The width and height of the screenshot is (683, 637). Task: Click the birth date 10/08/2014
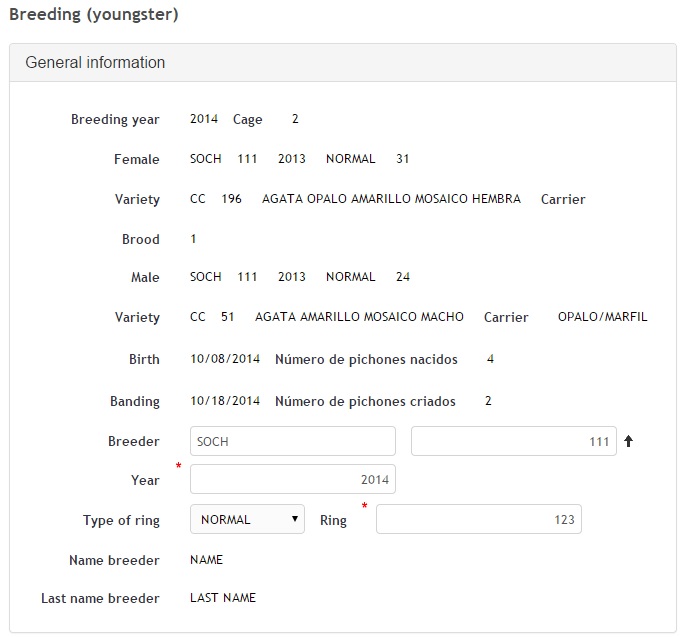[224, 359]
